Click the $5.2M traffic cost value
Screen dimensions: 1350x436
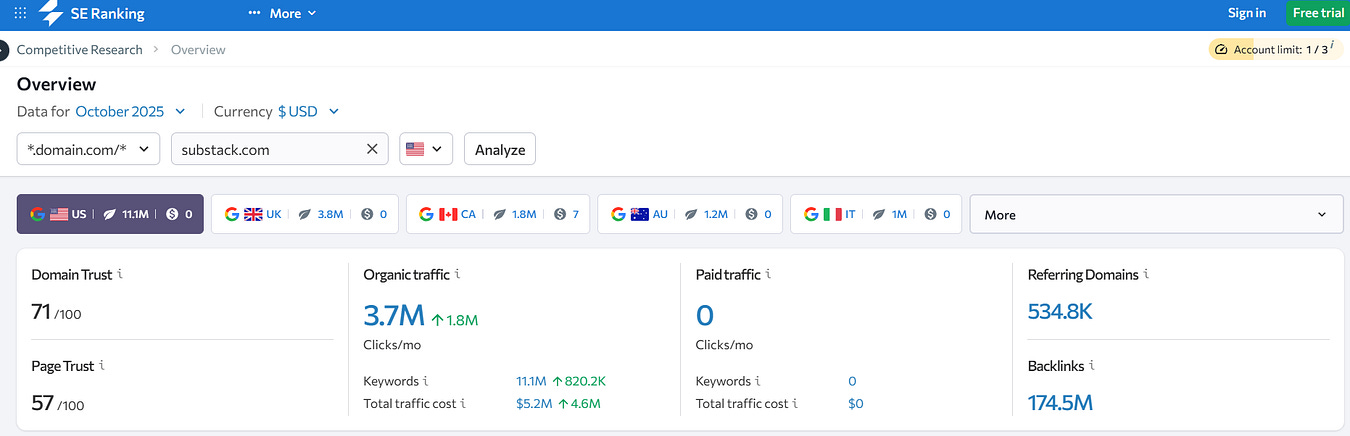[534, 404]
